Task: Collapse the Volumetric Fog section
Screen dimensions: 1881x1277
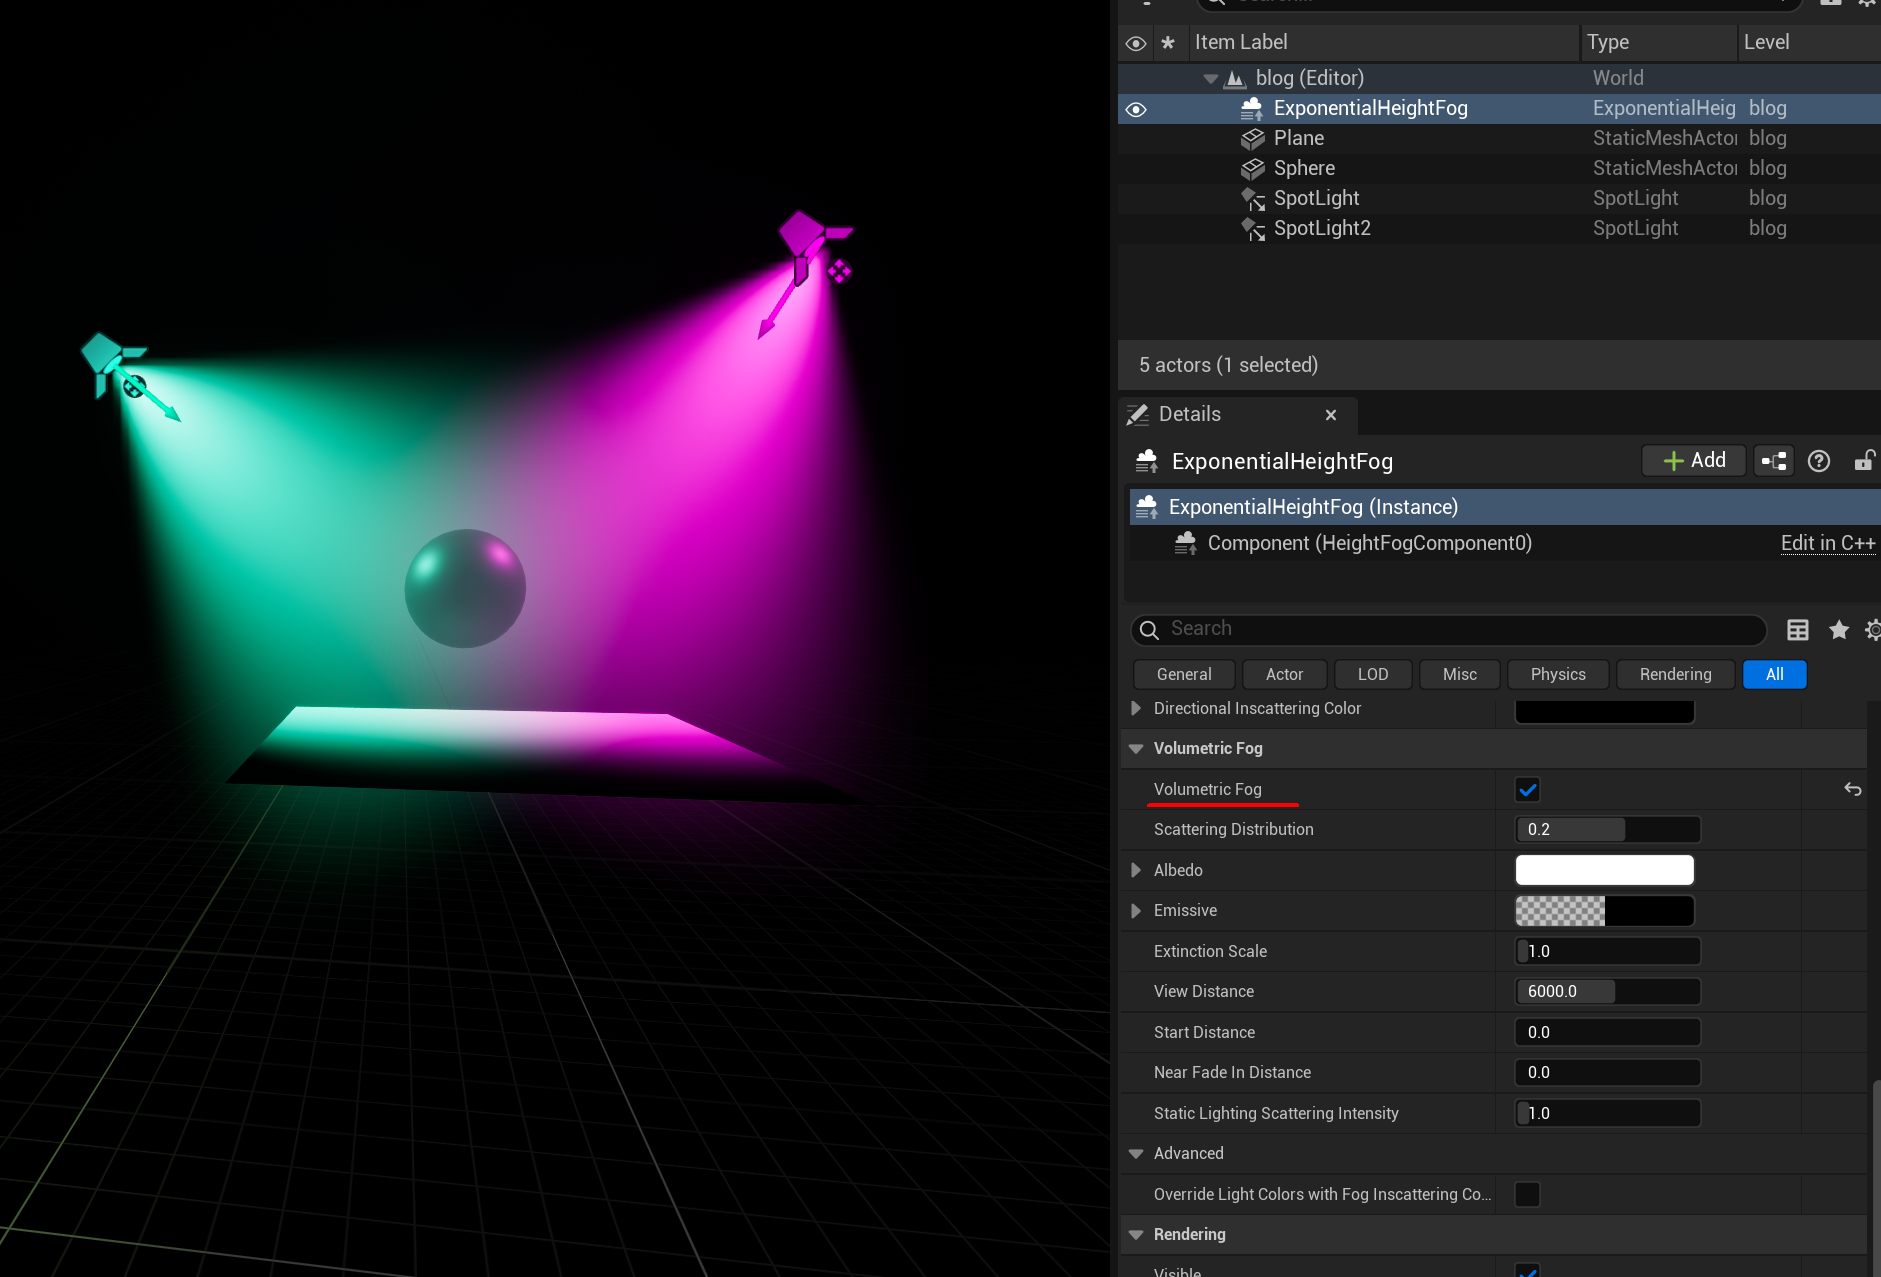Action: pos(1136,748)
